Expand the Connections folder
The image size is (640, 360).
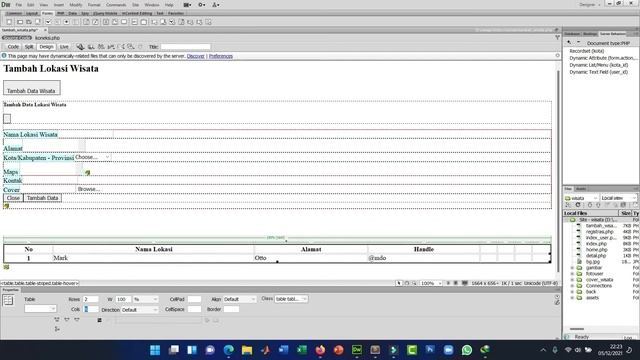pos(572,286)
